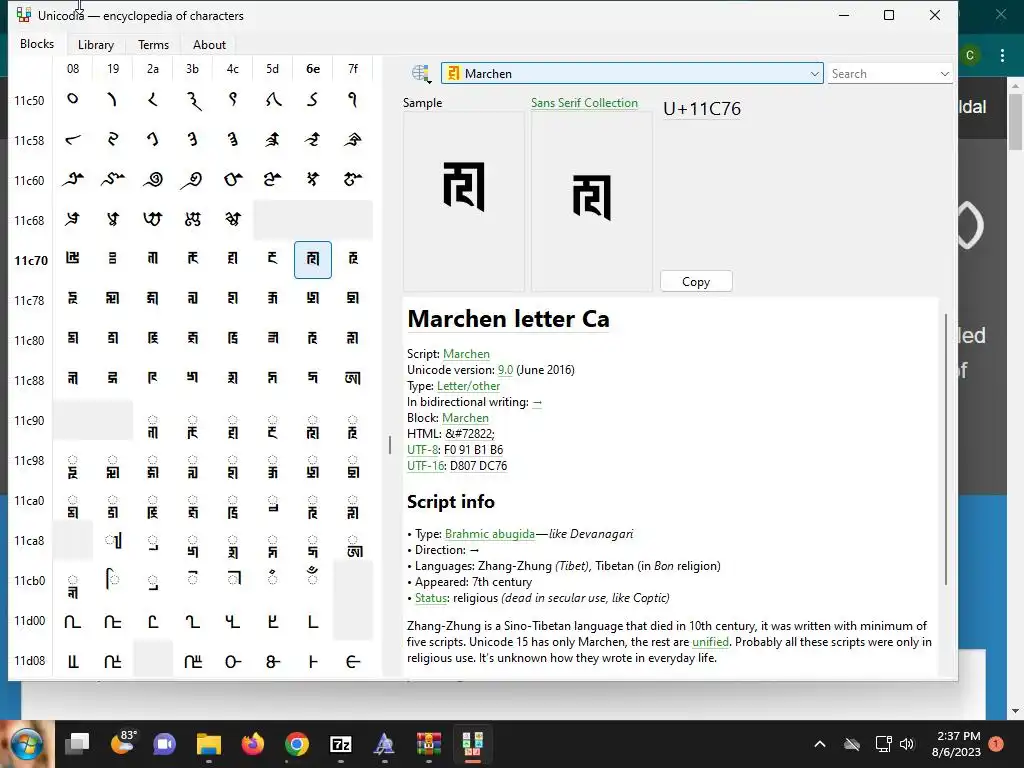
Task: Click into the Search input field
Action: click(x=882, y=74)
